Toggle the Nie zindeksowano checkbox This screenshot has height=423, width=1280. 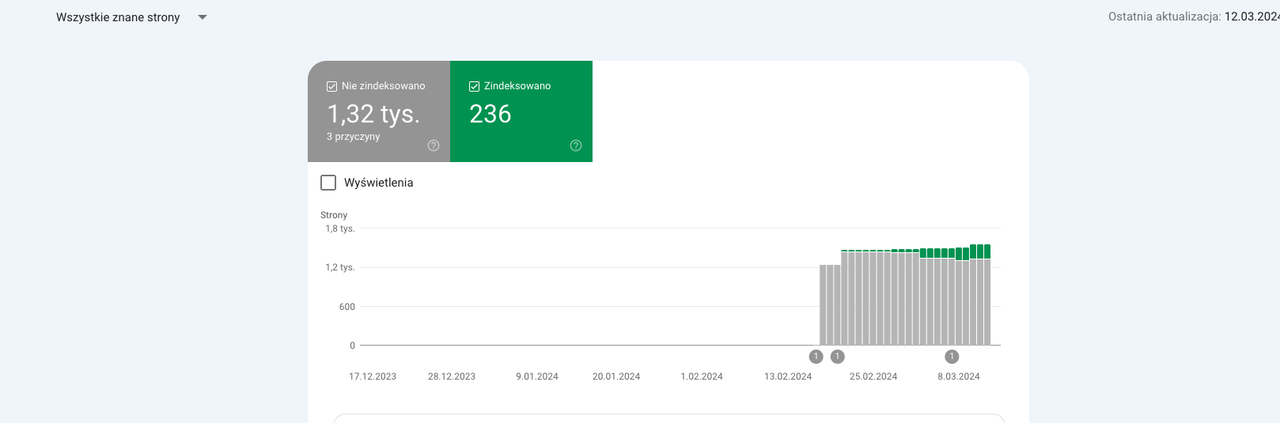coord(332,86)
